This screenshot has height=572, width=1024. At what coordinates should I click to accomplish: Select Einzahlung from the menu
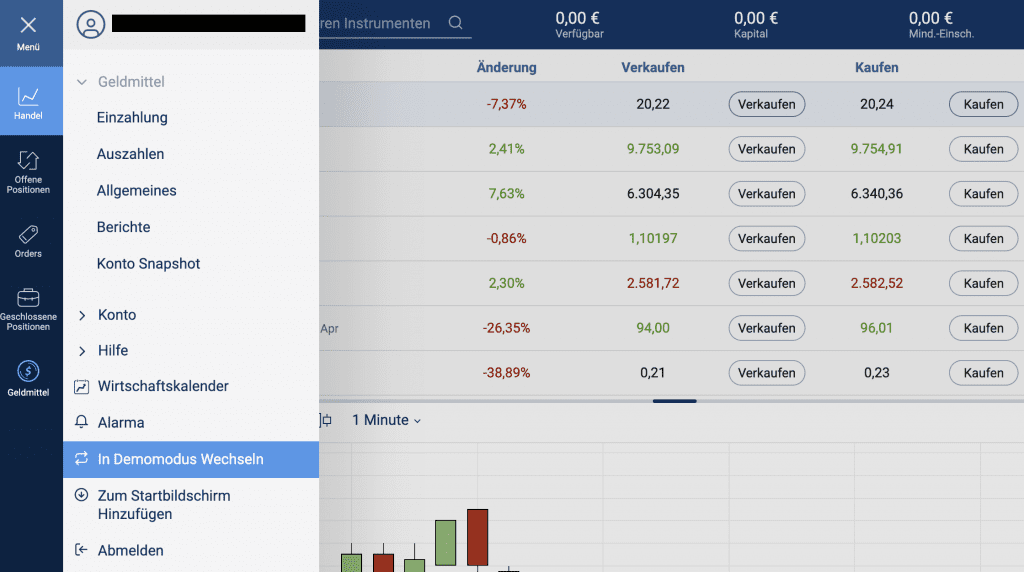[x=132, y=118]
